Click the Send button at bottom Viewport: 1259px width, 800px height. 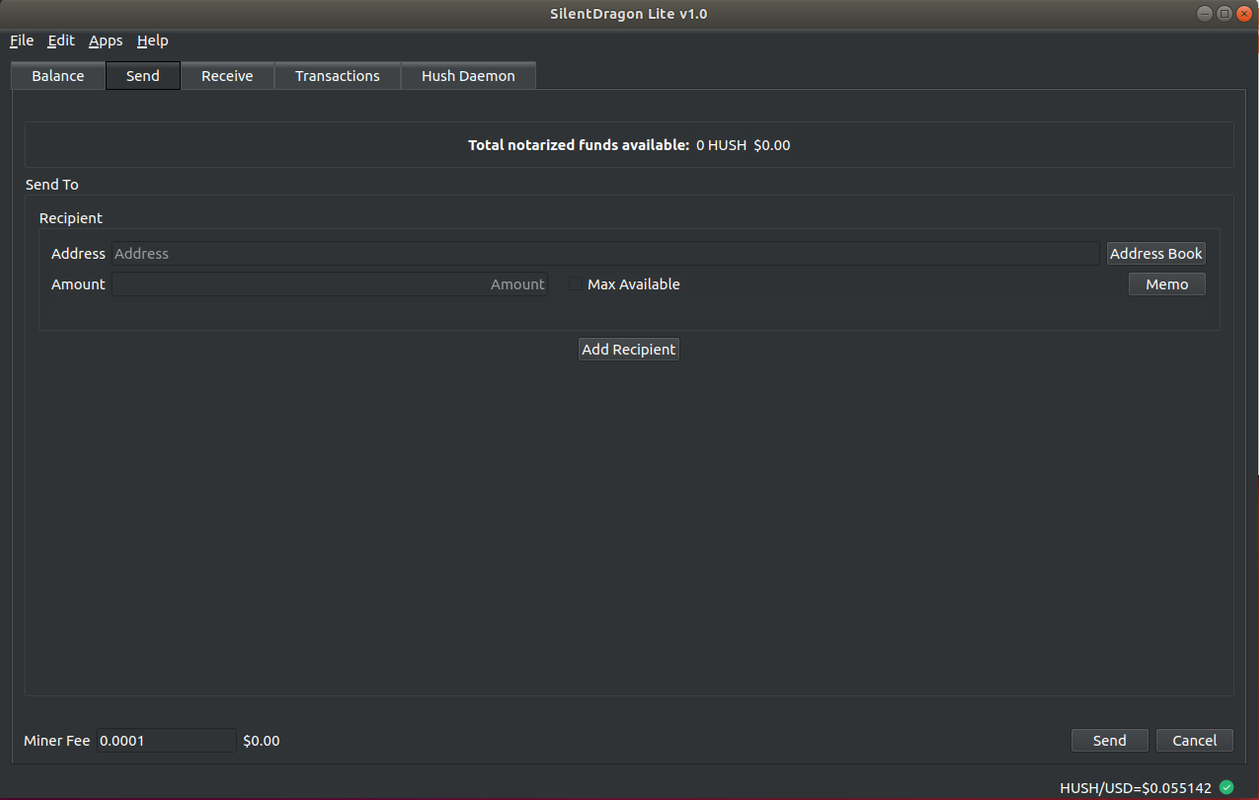[x=1109, y=740]
